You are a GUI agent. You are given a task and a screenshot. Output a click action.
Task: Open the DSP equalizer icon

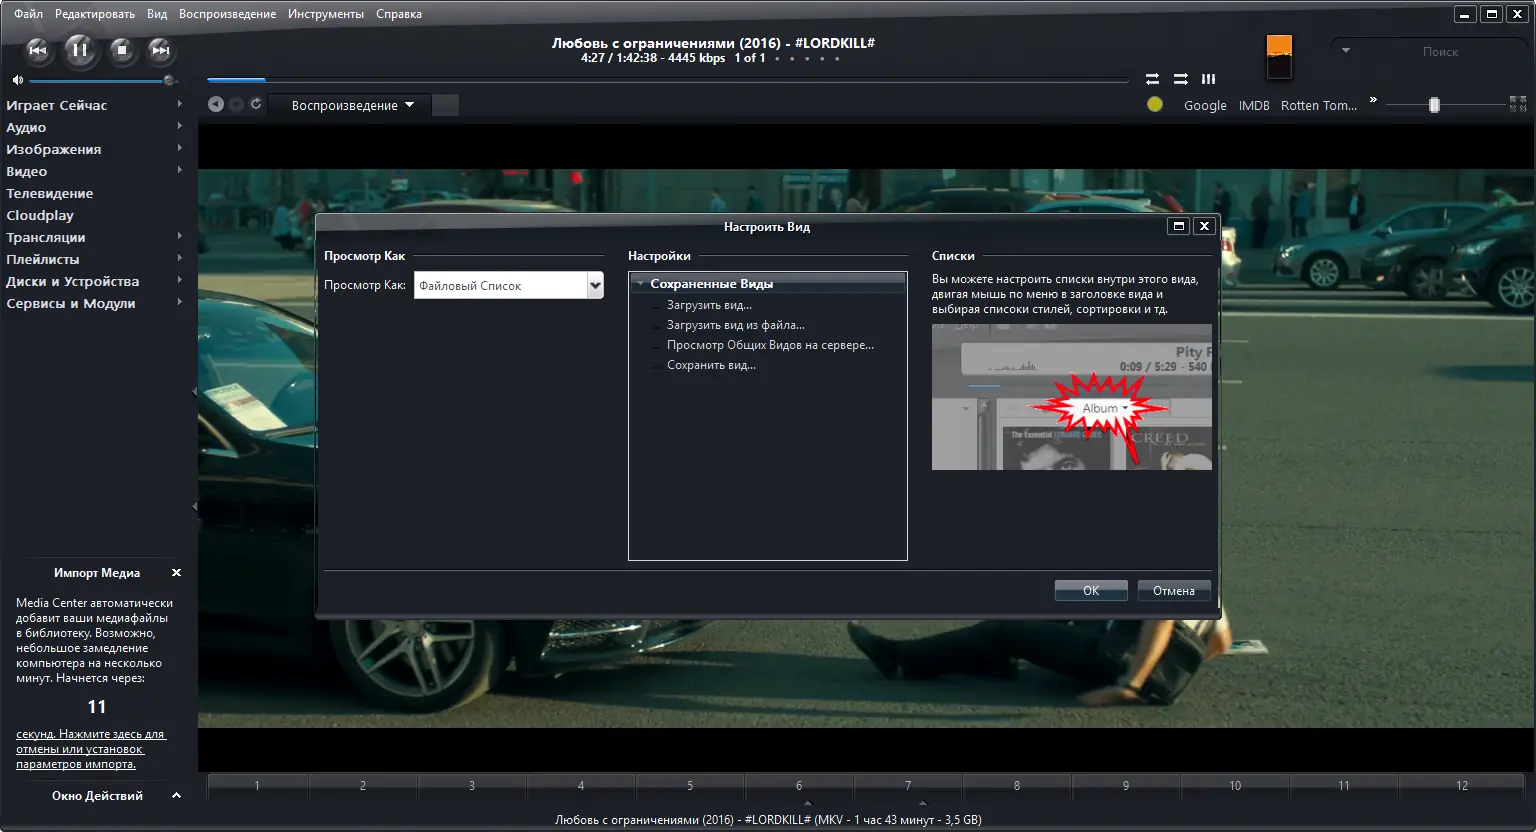tap(1208, 78)
